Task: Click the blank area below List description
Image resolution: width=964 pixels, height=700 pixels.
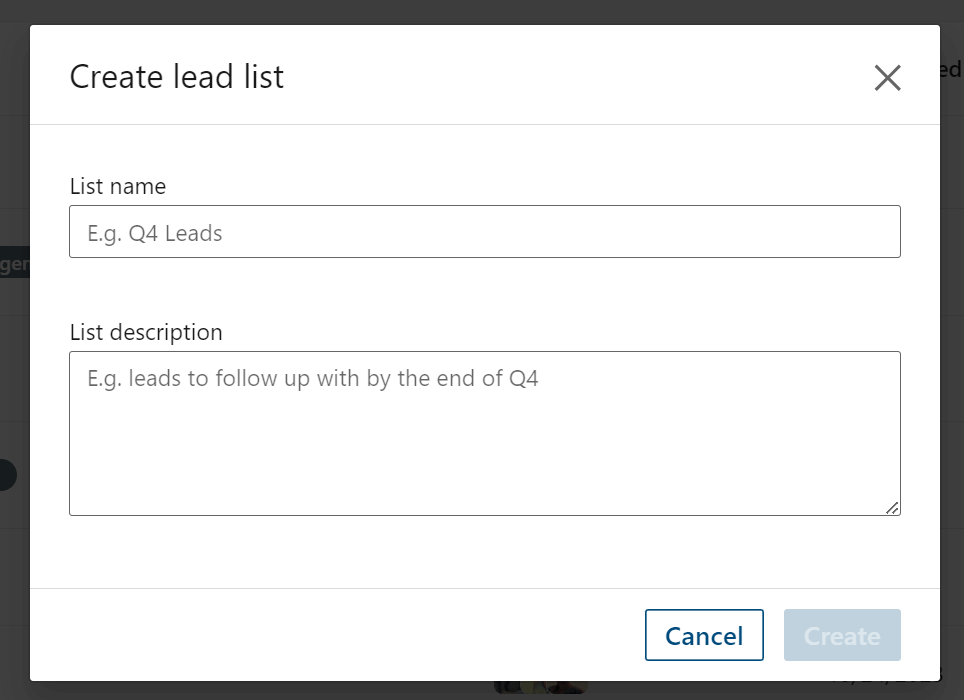Action: (x=484, y=551)
